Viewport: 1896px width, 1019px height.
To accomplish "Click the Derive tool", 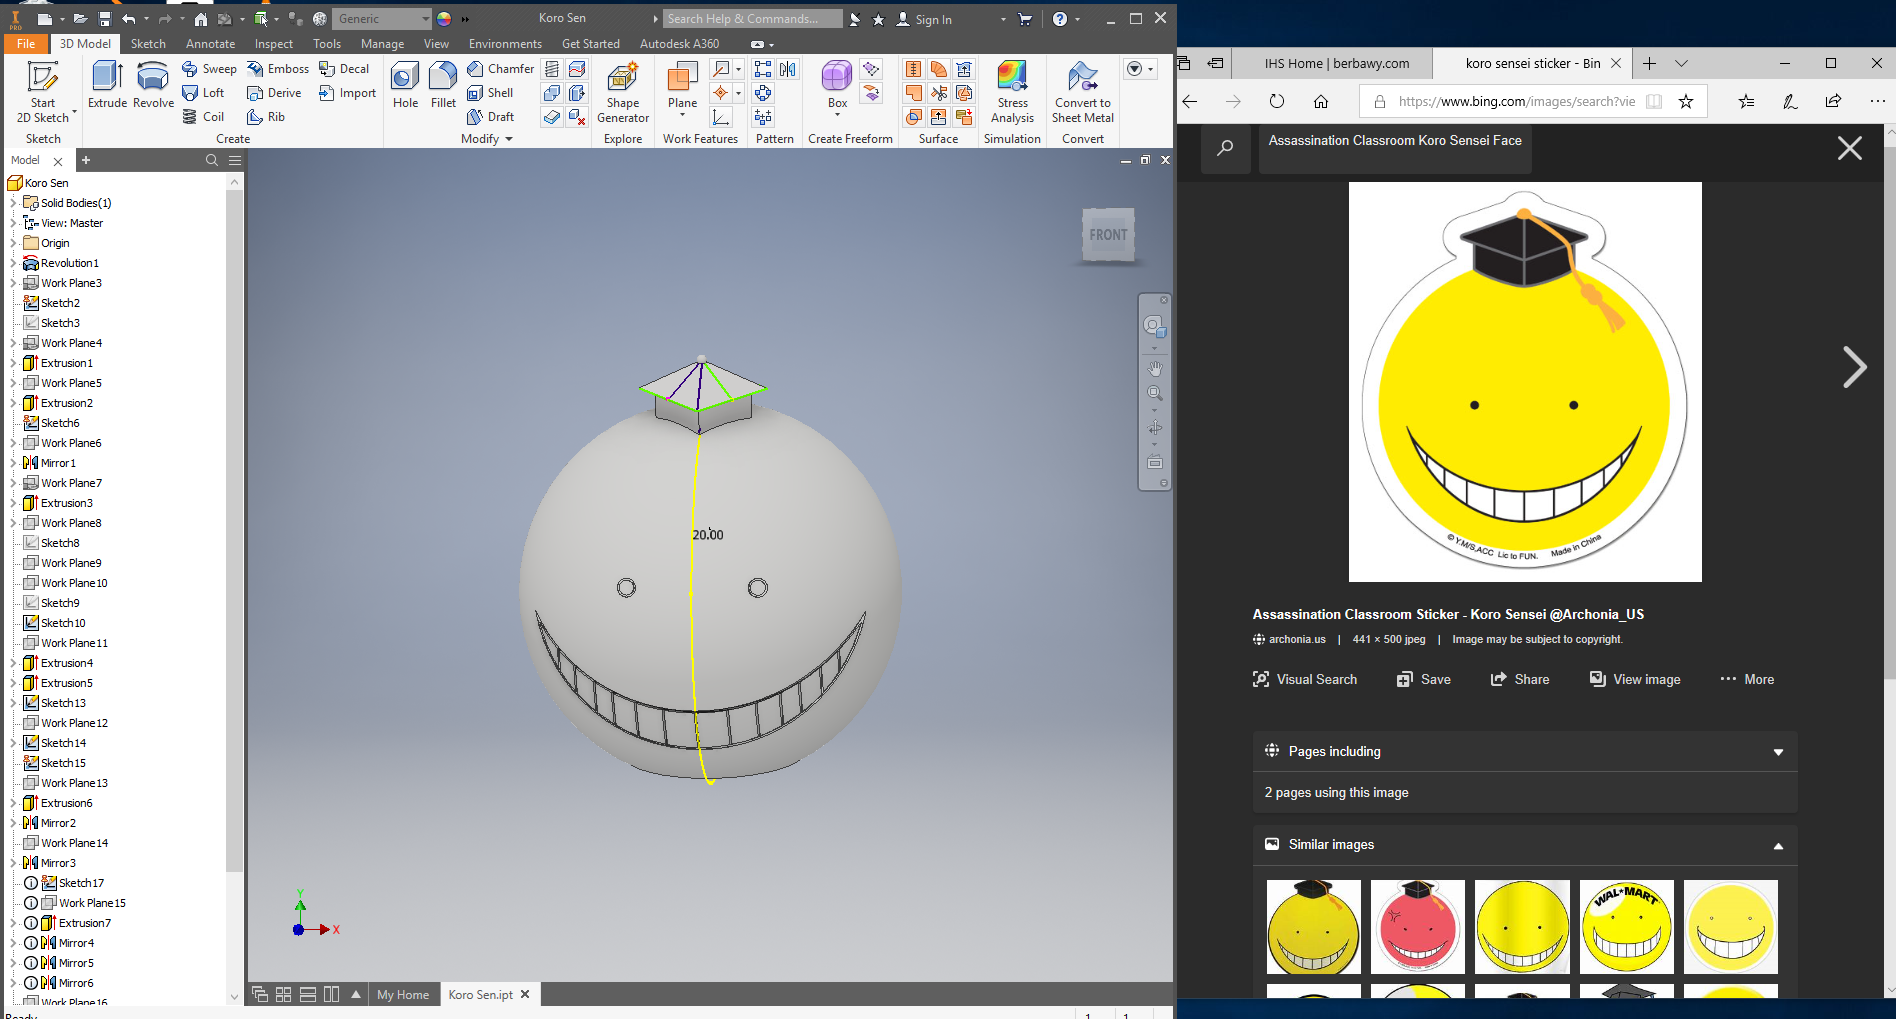I will (274, 93).
